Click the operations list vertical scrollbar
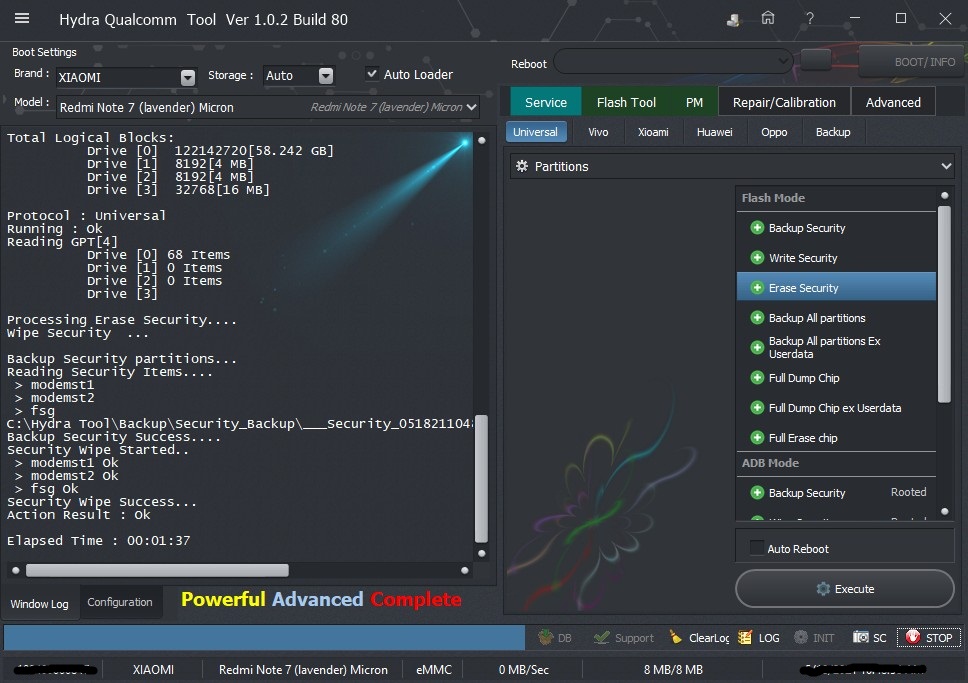Screen dimensions: 968x683 [x=944, y=304]
